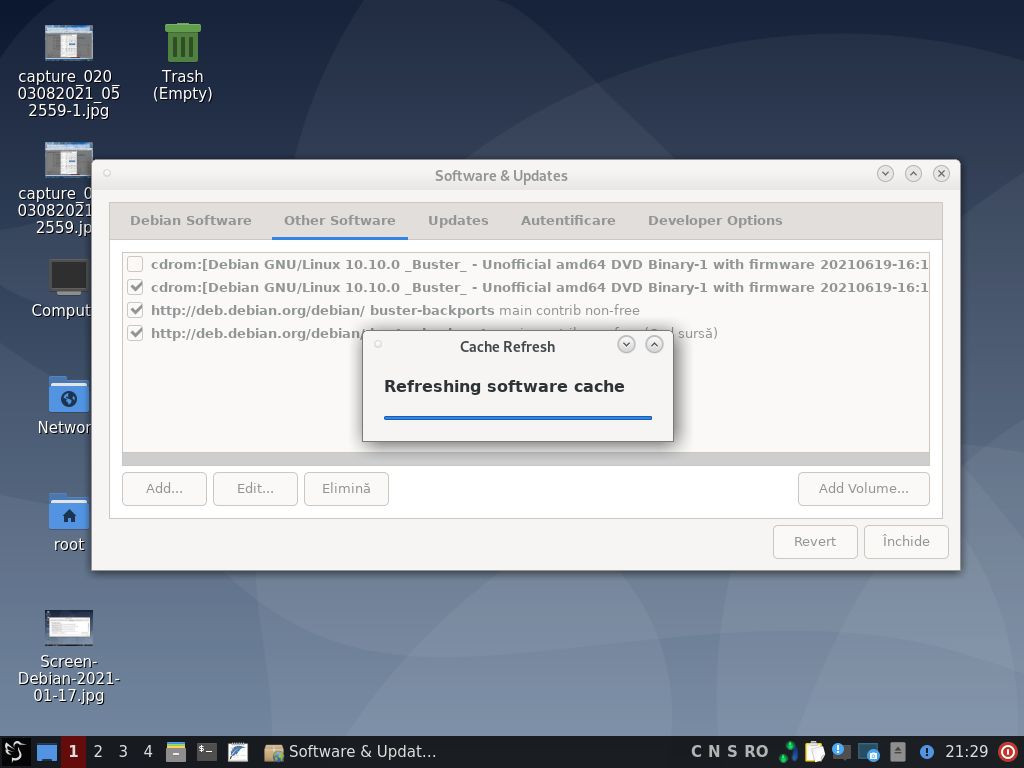This screenshot has height=768, width=1024.
Task: Click the removable media eject icon
Action: (898, 752)
